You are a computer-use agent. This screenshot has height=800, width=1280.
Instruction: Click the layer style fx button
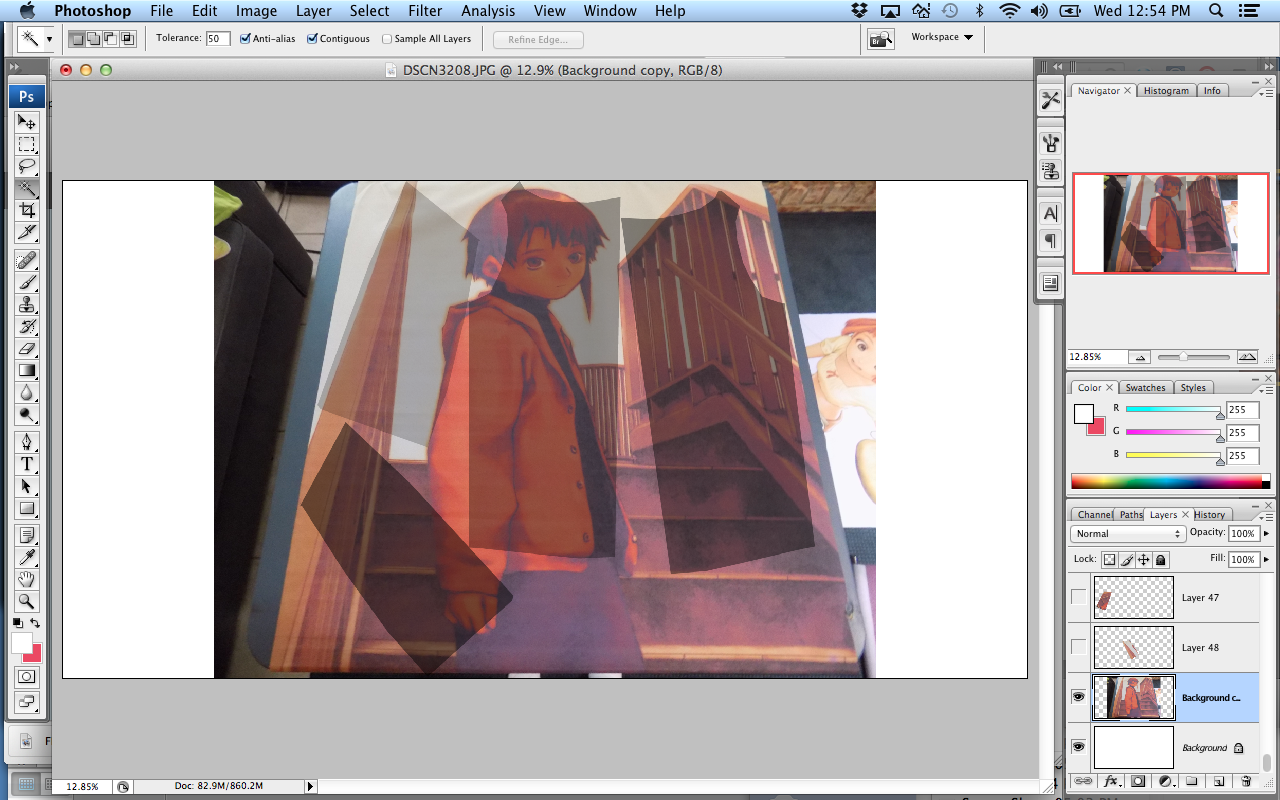click(1110, 781)
